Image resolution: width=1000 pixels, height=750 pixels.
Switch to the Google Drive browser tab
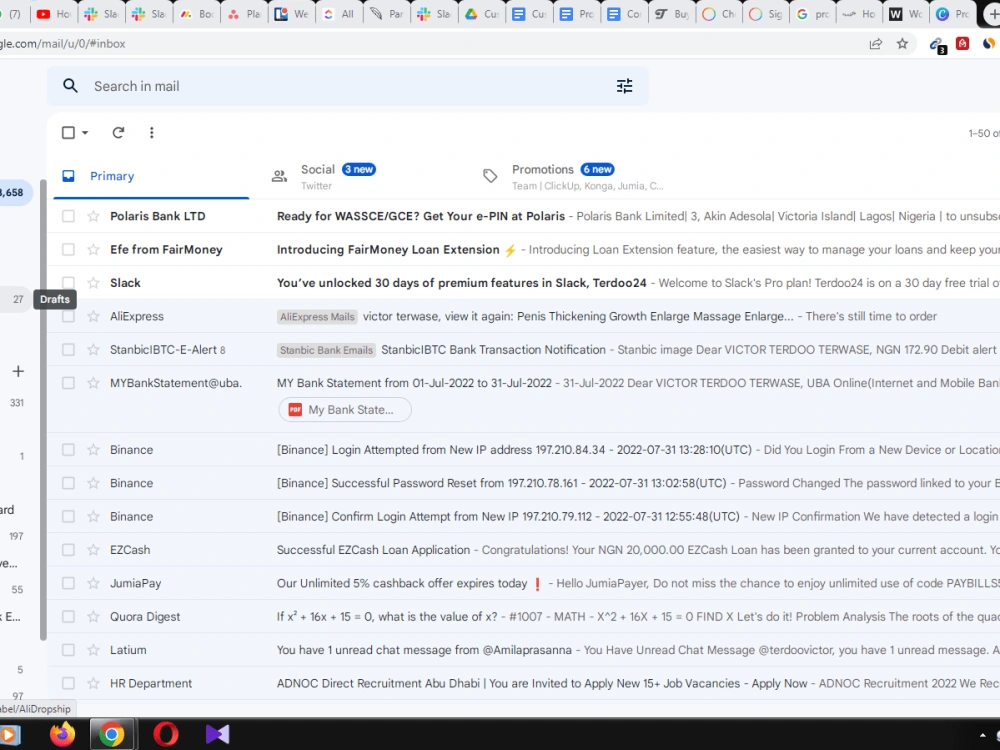(x=483, y=14)
